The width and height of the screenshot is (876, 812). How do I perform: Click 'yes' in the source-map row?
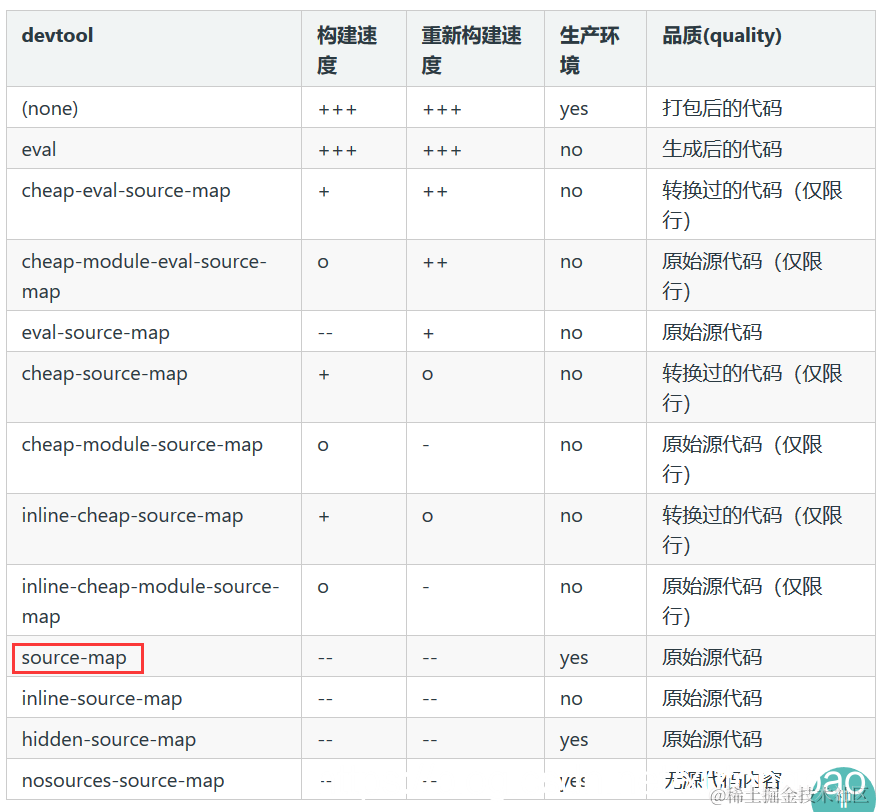(574, 659)
